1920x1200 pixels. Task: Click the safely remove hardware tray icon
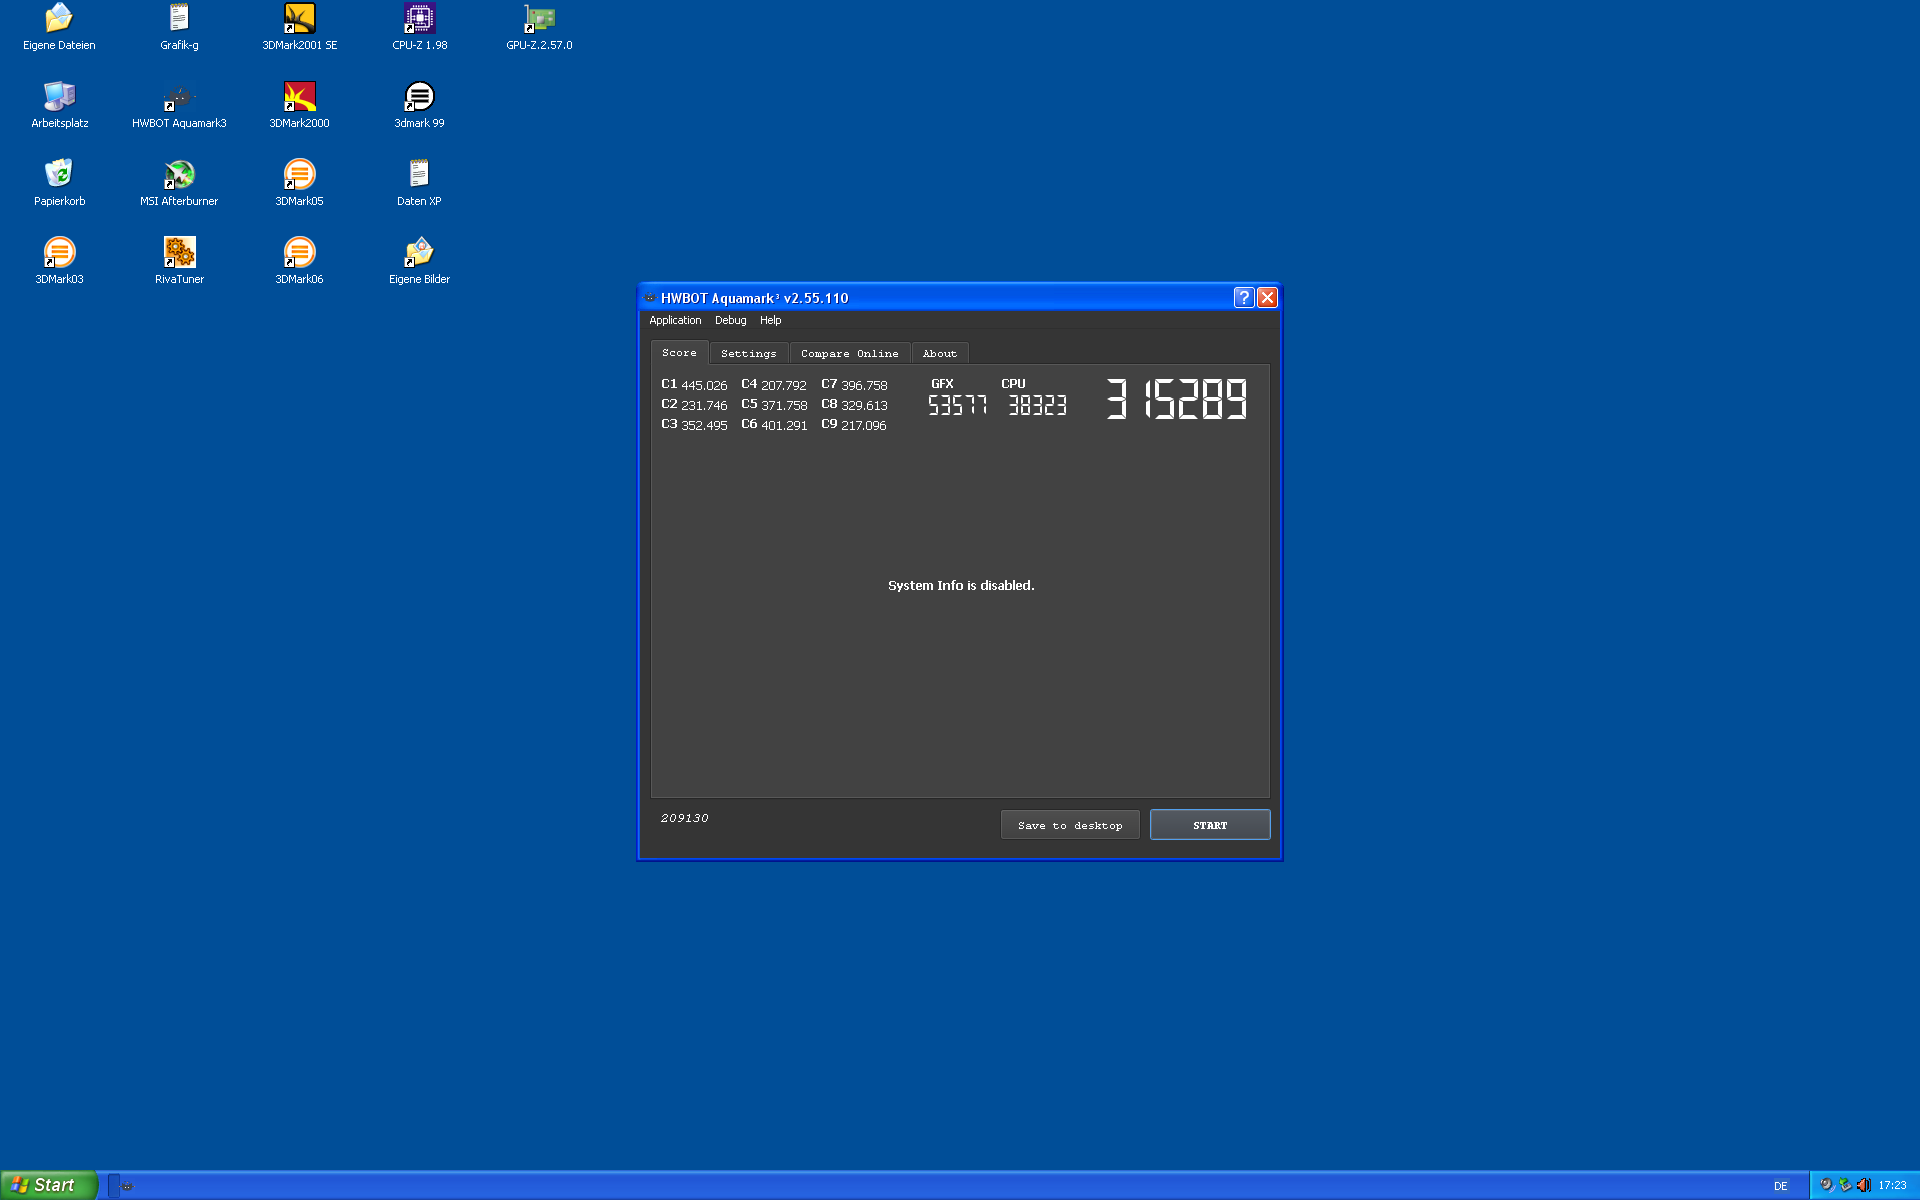1845,1185
